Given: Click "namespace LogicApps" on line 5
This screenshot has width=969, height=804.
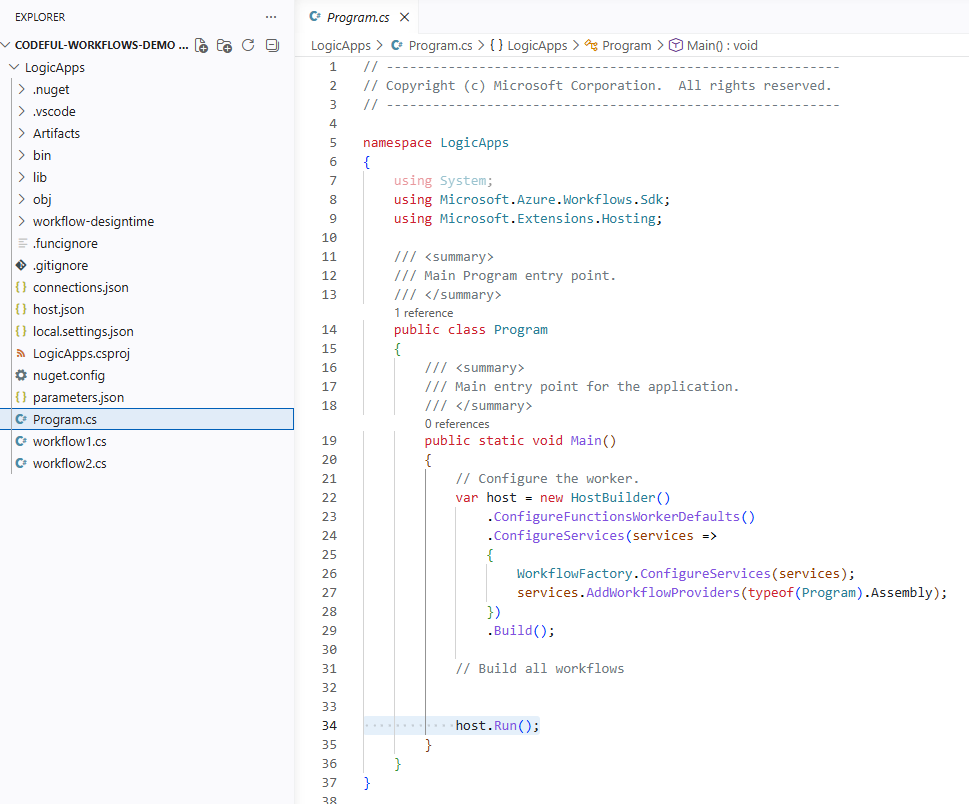Looking at the screenshot, I should tap(436, 143).
